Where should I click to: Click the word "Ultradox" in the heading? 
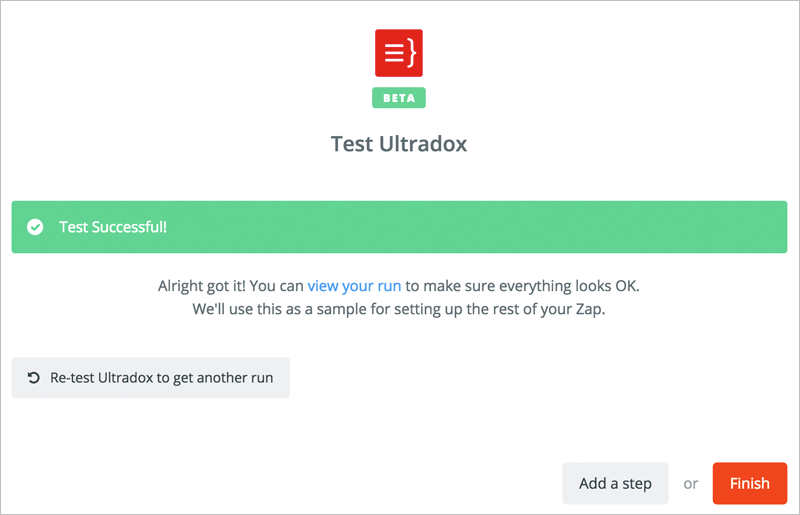click(423, 144)
